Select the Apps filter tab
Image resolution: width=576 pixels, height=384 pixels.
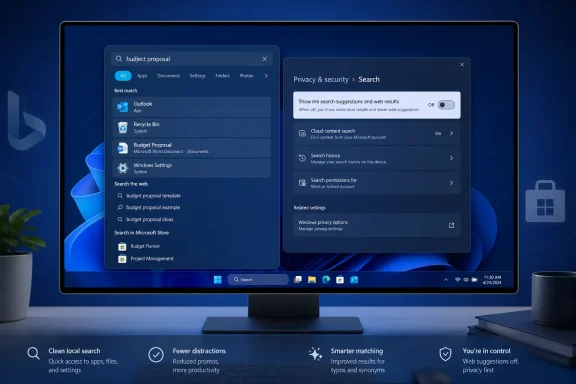pos(142,76)
